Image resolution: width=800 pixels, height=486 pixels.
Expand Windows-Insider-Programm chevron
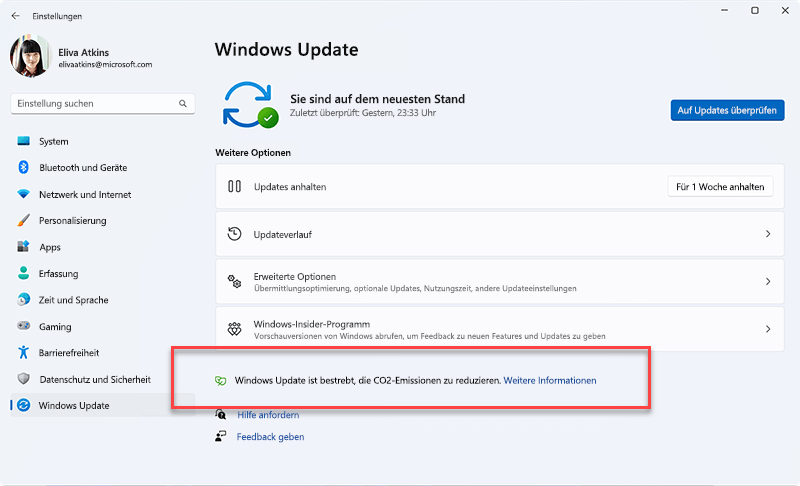[768, 329]
